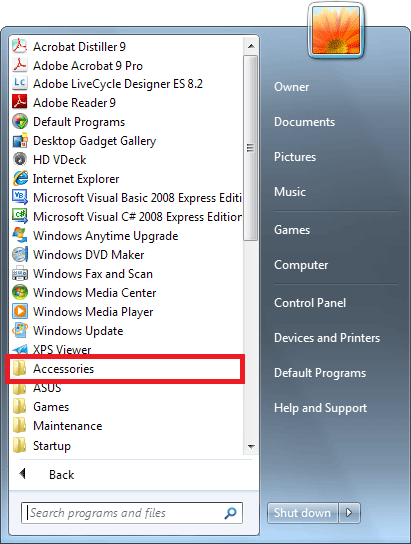411x544 pixels.
Task: Click the Windows Anytime Upgrade icon
Action: coord(20,236)
